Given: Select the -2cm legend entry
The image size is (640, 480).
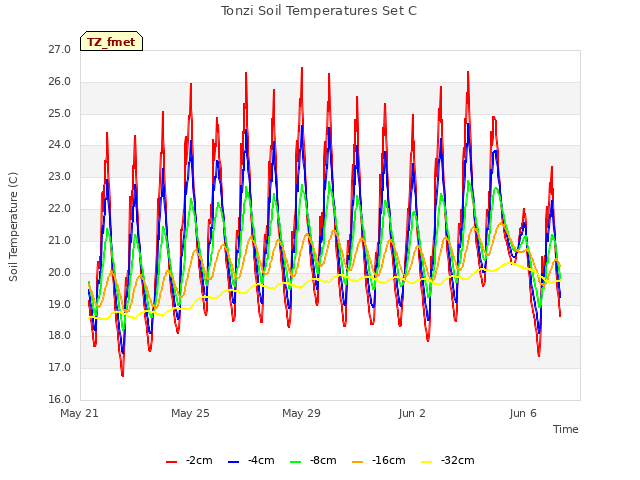Looking at the screenshot, I should click(189, 461).
